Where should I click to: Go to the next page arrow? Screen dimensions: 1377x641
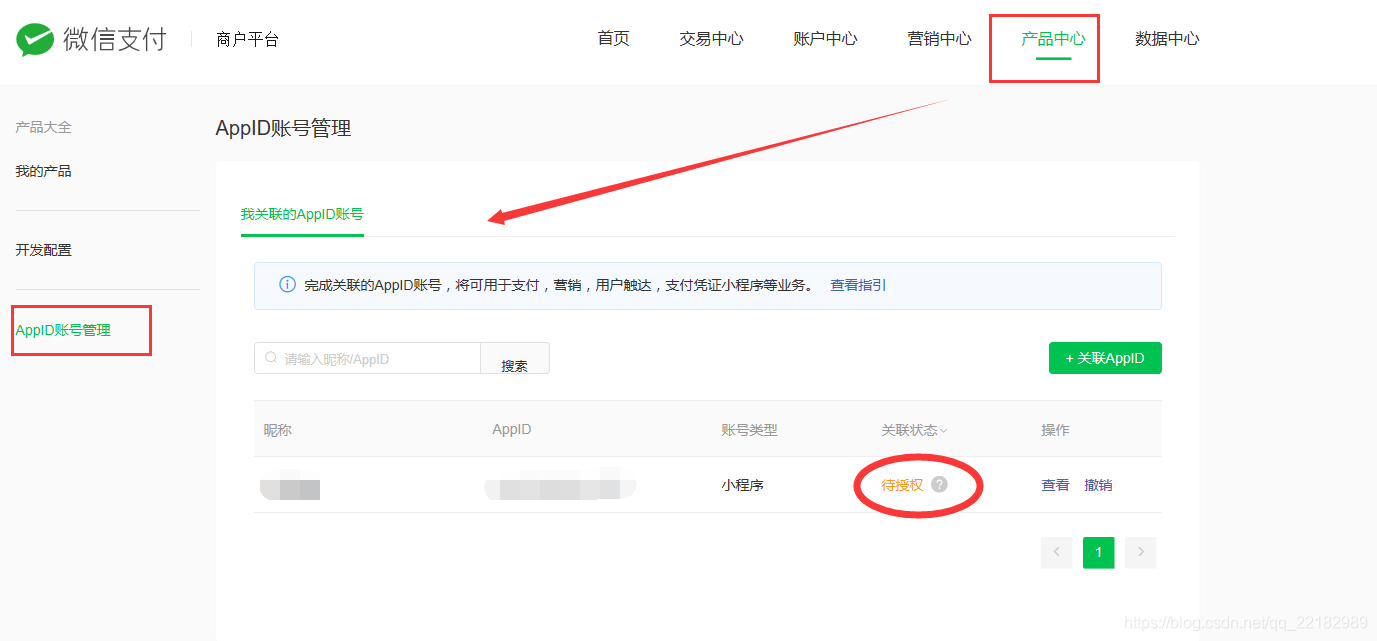pos(1140,552)
